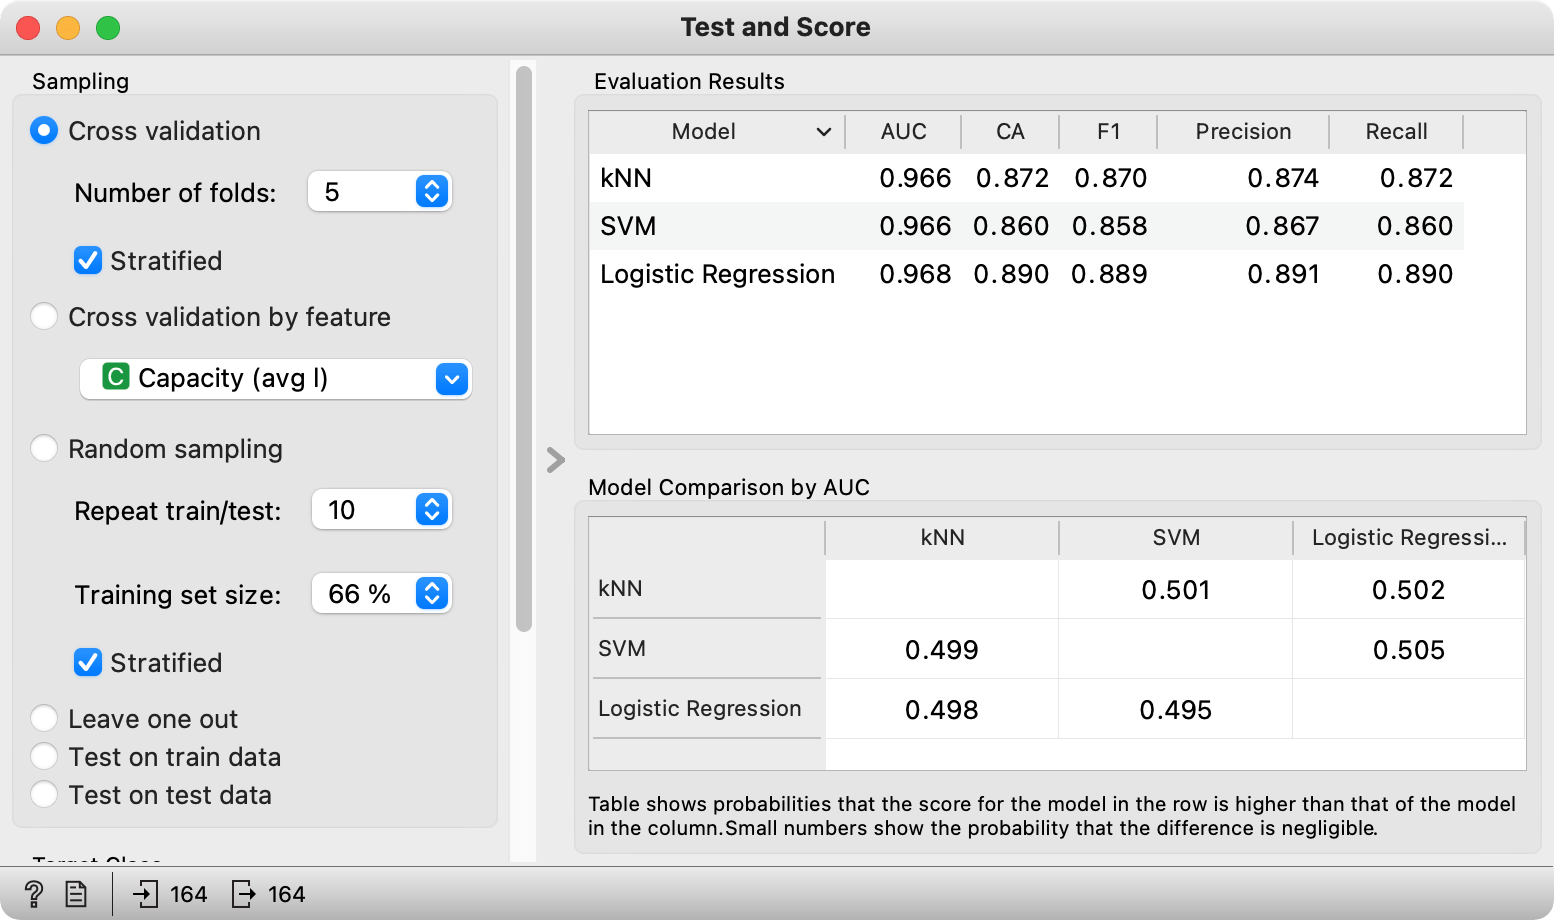Select the Logistic Regression results row

[1026, 274]
